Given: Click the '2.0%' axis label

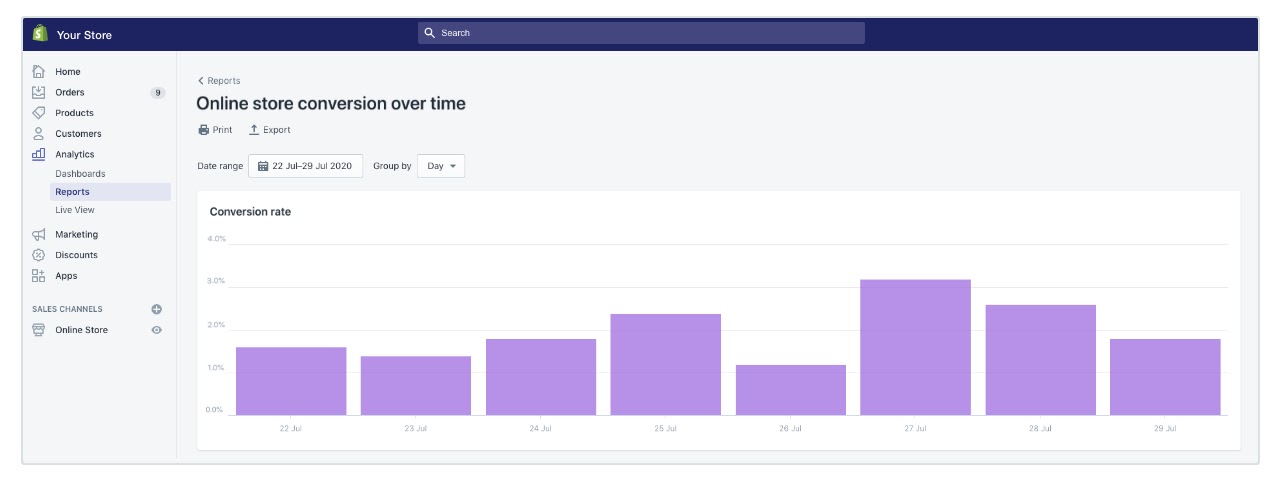Looking at the screenshot, I should [216, 325].
